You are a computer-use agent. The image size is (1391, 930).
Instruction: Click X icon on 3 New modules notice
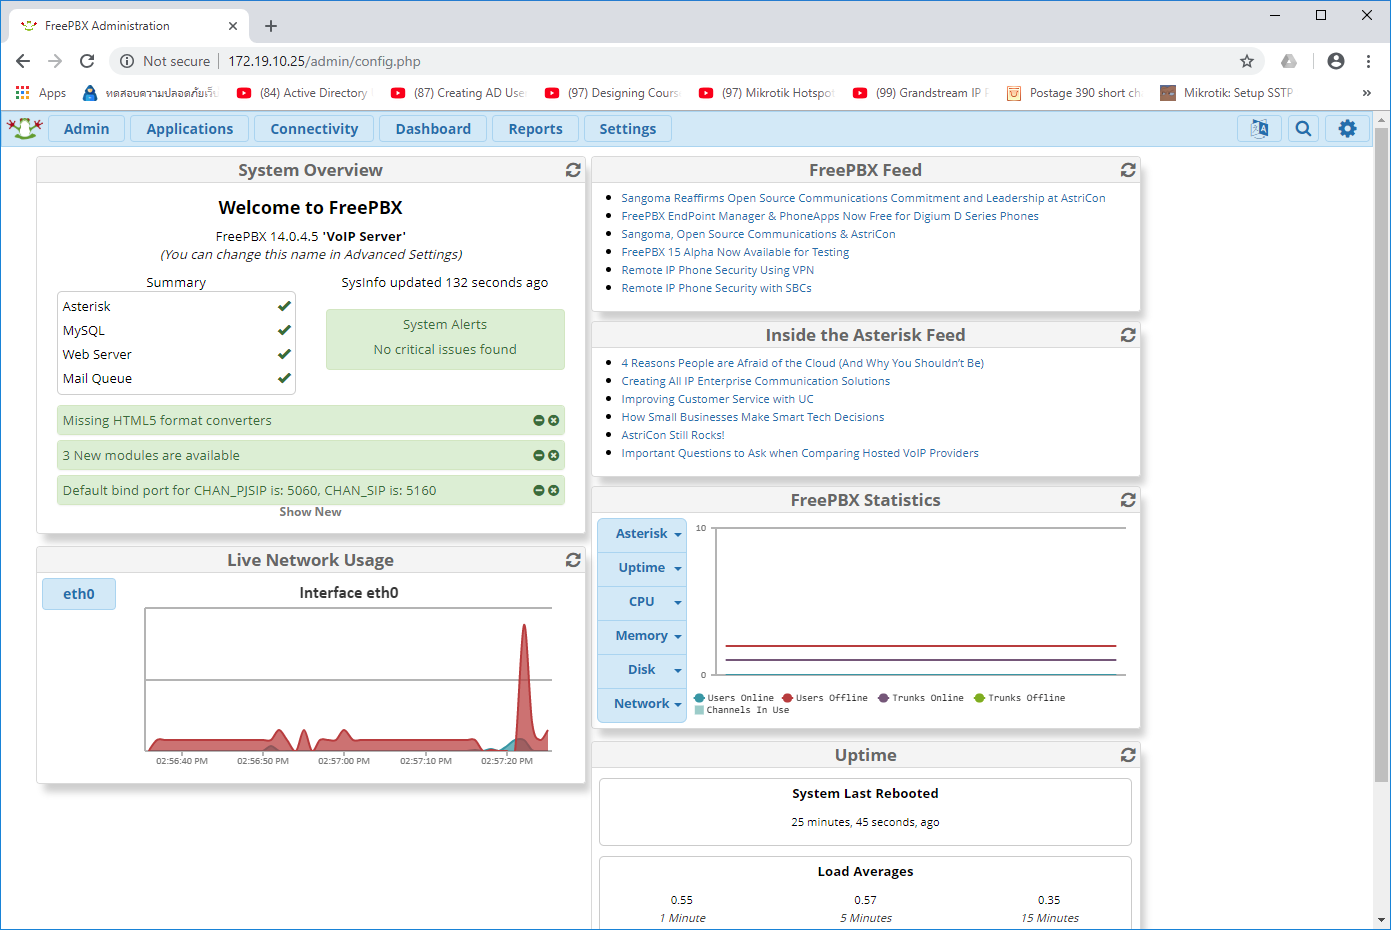click(x=553, y=456)
